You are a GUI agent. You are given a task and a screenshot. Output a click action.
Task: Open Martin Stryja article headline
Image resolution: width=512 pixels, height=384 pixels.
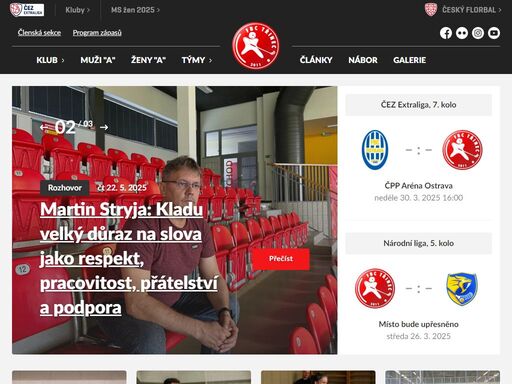click(x=129, y=258)
